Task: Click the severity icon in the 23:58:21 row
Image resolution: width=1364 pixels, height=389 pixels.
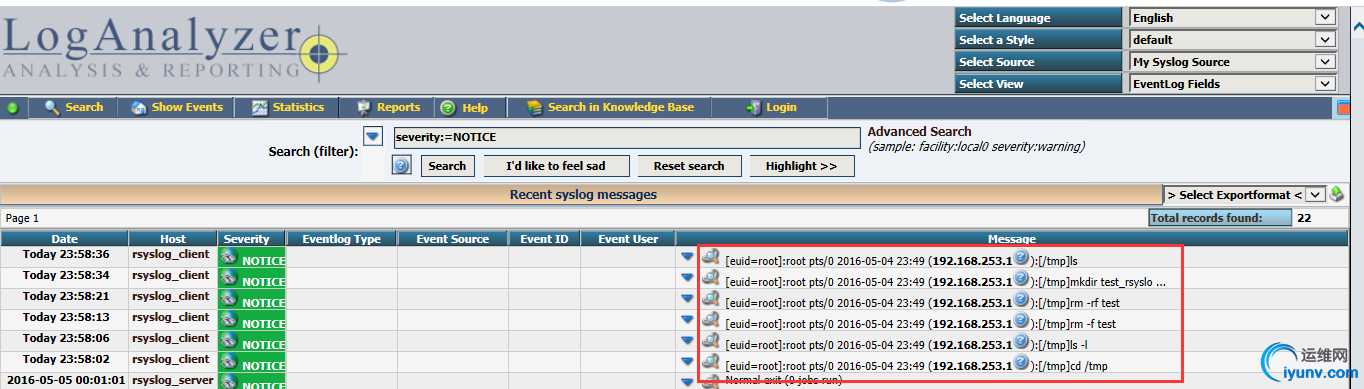Action: pos(229,298)
